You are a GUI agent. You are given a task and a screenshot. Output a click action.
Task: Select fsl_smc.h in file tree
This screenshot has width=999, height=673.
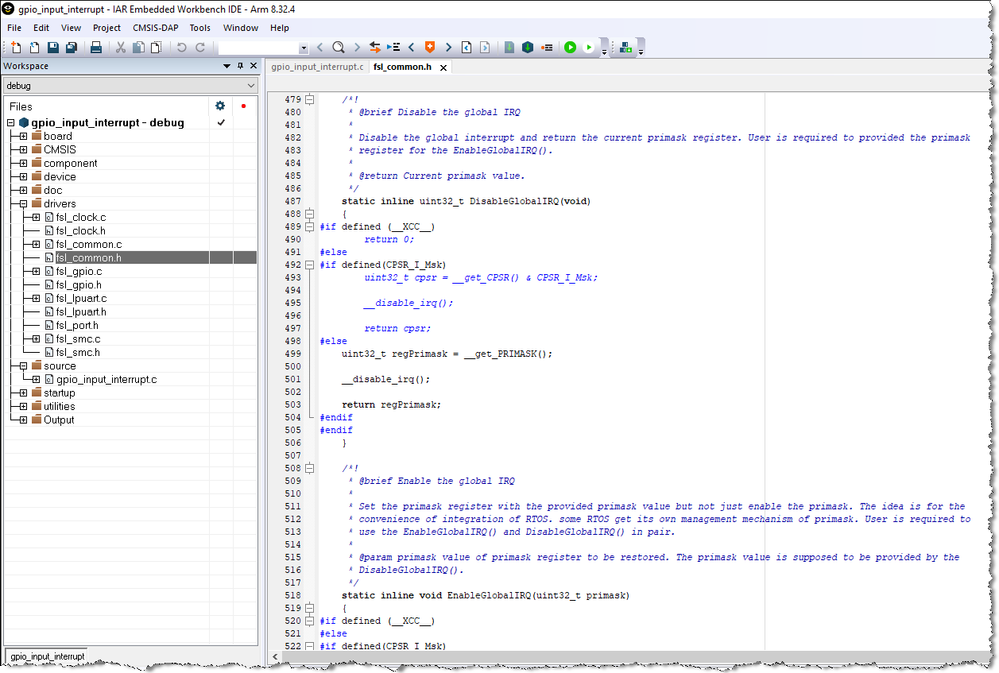pyautogui.click(x=78, y=352)
